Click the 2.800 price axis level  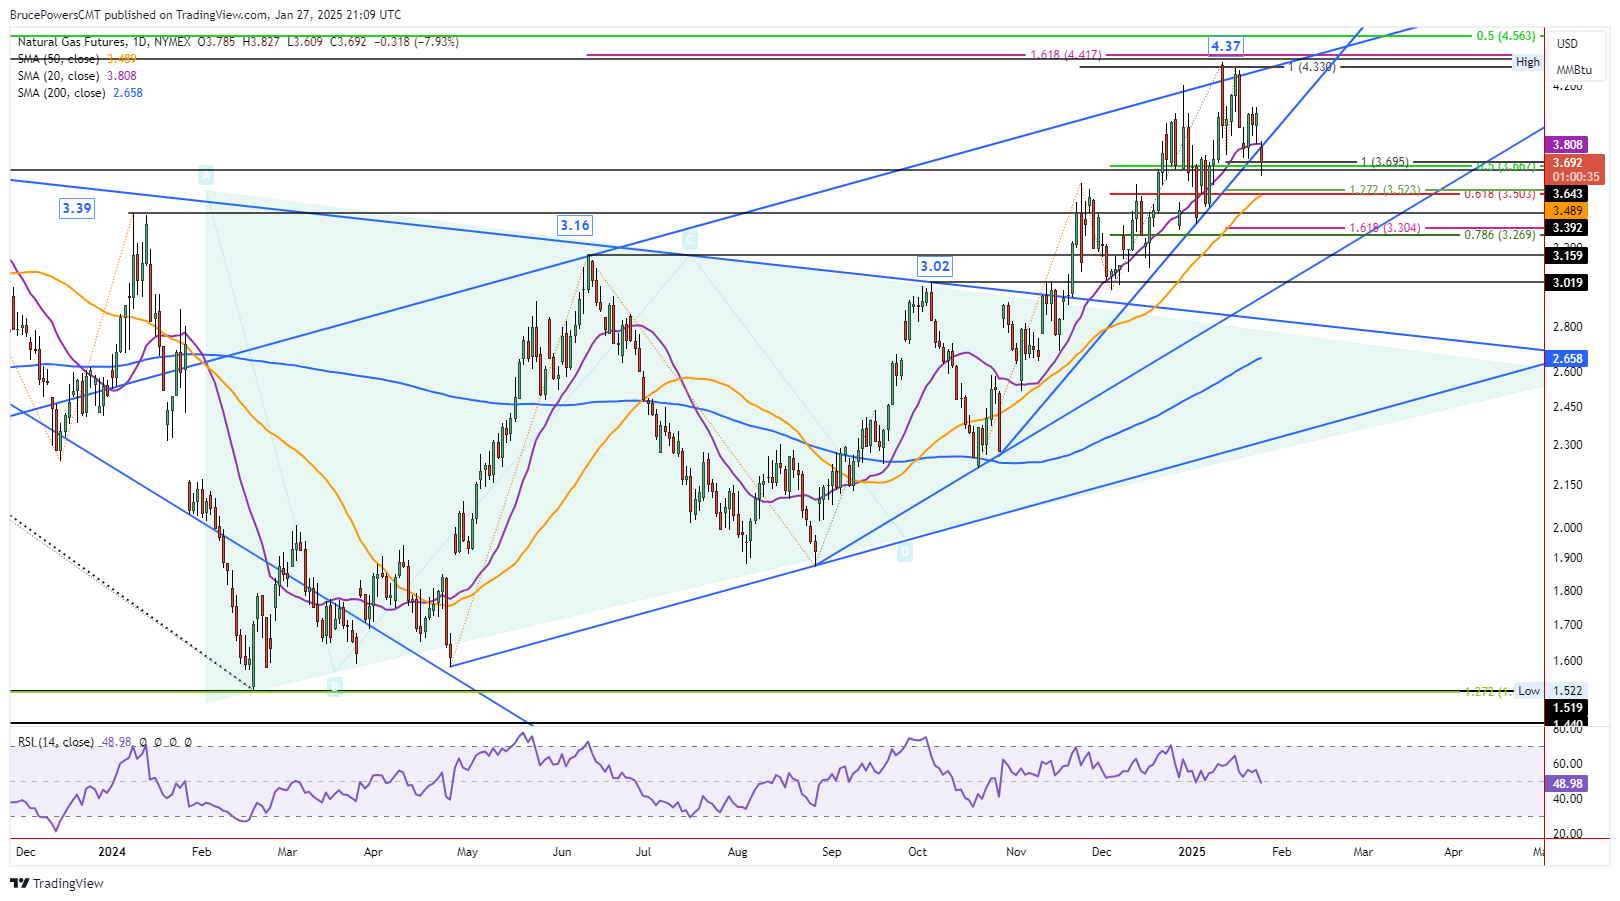pos(1567,327)
